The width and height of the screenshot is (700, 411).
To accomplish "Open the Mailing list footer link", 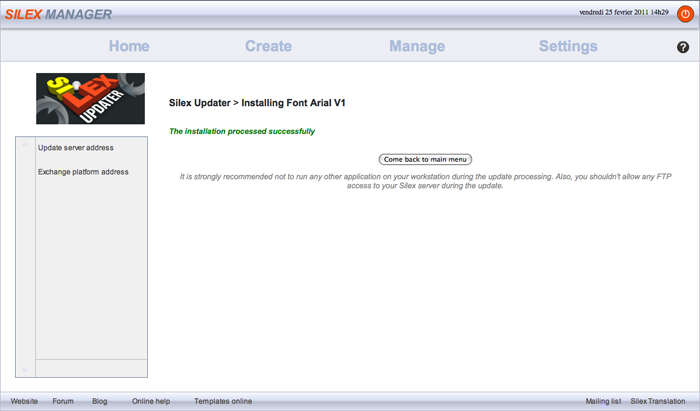I will 603,401.
